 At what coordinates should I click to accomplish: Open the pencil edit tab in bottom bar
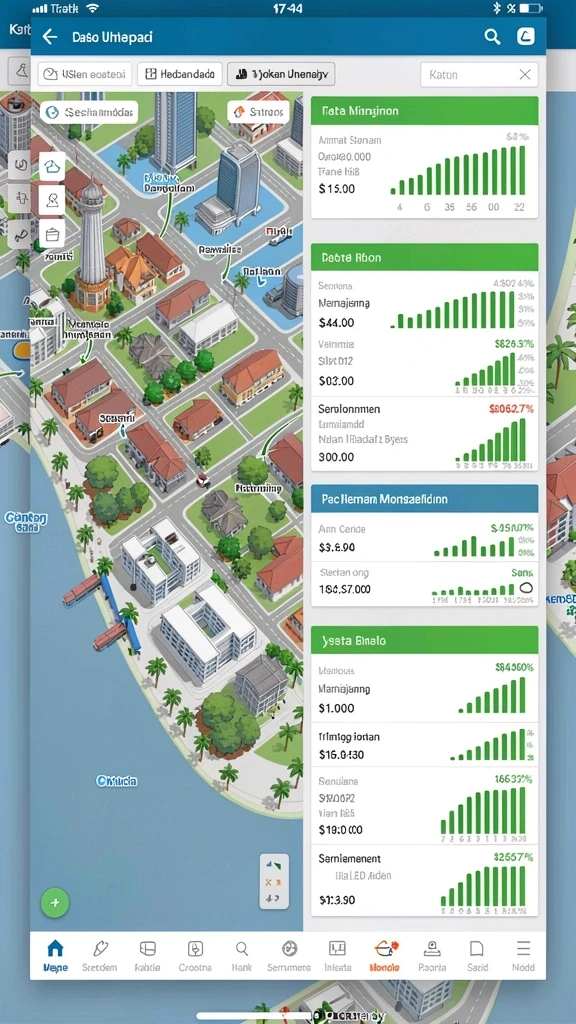pos(100,955)
